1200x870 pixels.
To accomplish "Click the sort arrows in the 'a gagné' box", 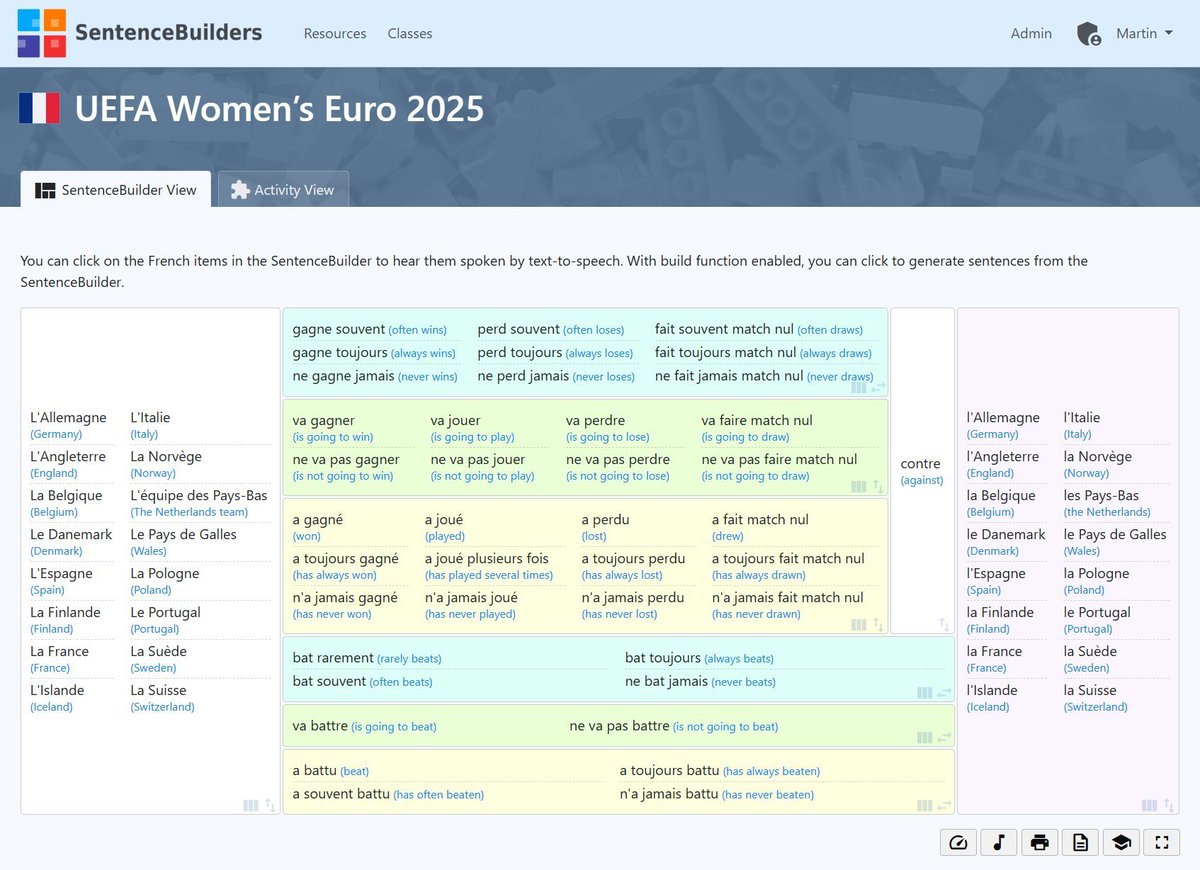I will [x=878, y=625].
